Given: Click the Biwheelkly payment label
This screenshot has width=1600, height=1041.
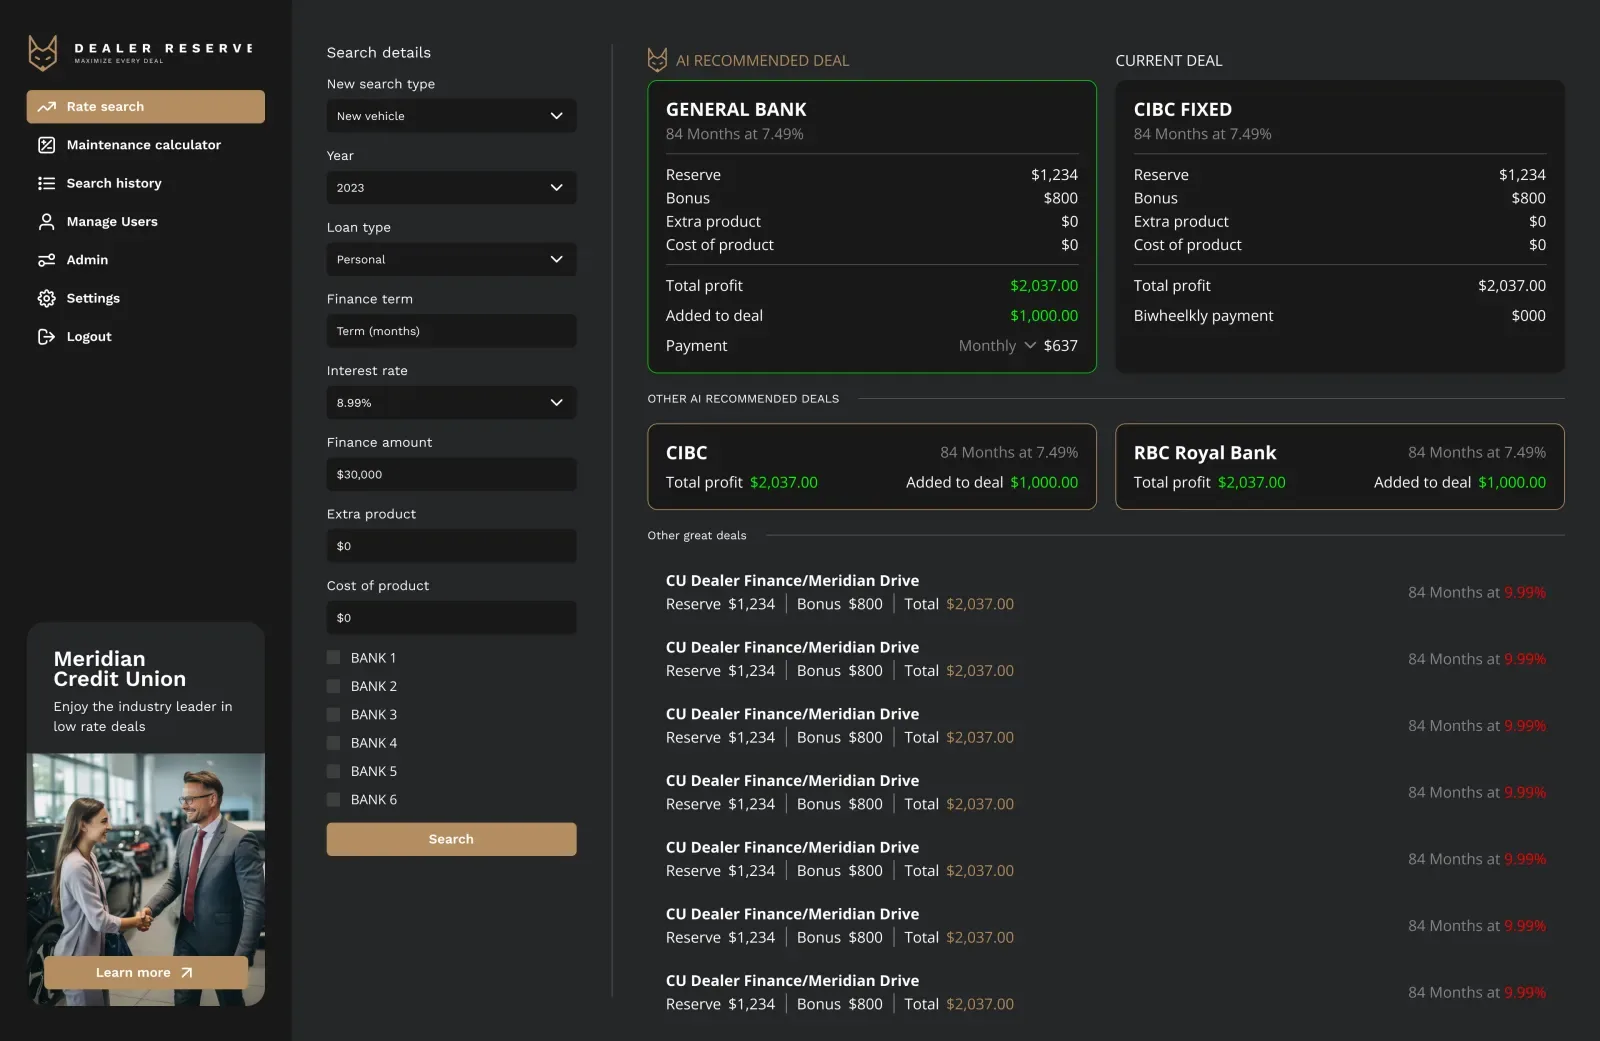Looking at the screenshot, I should point(1203,316).
